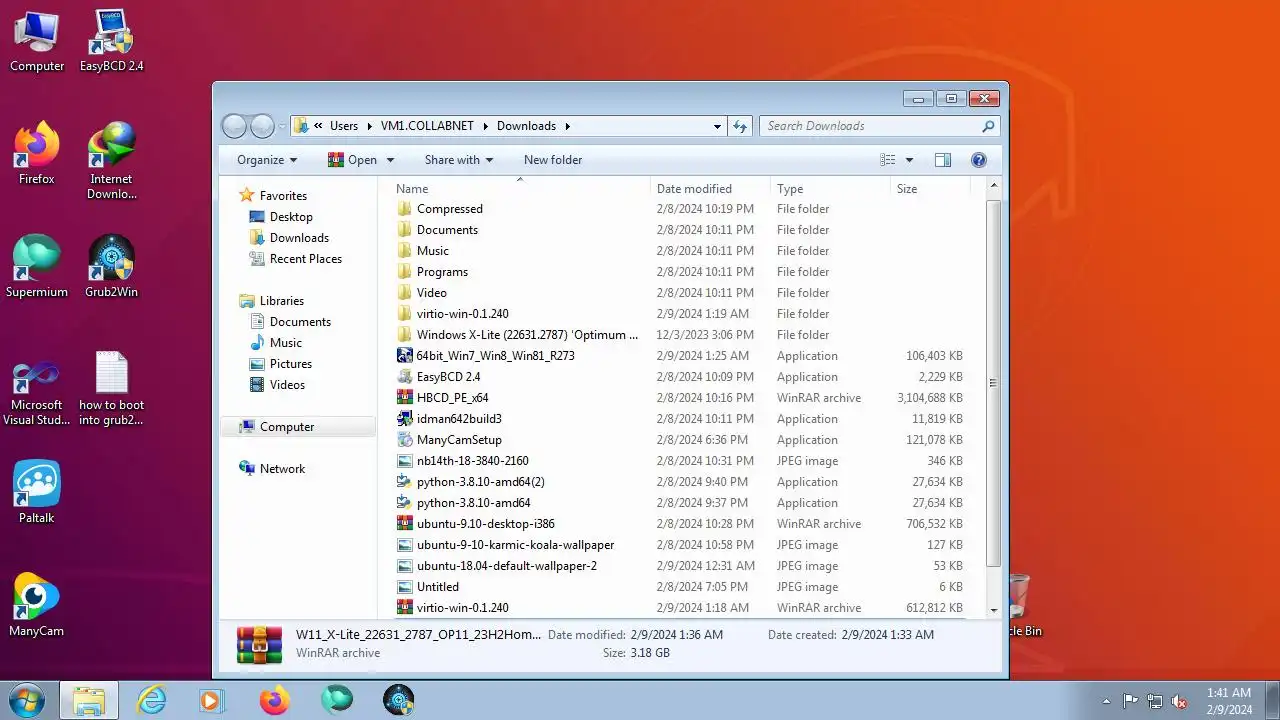Click the Open toolbar button
The image size is (1280, 720).
[x=353, y=160]
